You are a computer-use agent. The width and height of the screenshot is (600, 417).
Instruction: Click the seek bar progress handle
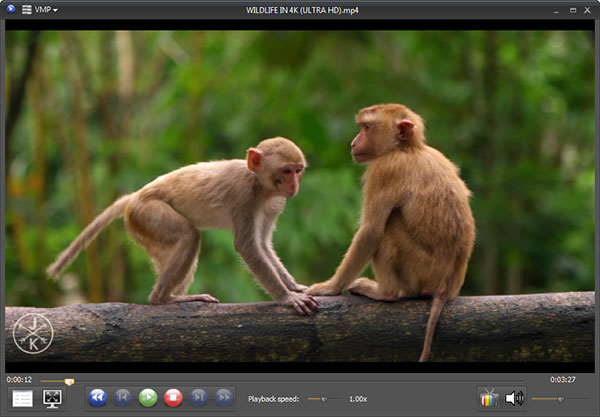[69, 381]
